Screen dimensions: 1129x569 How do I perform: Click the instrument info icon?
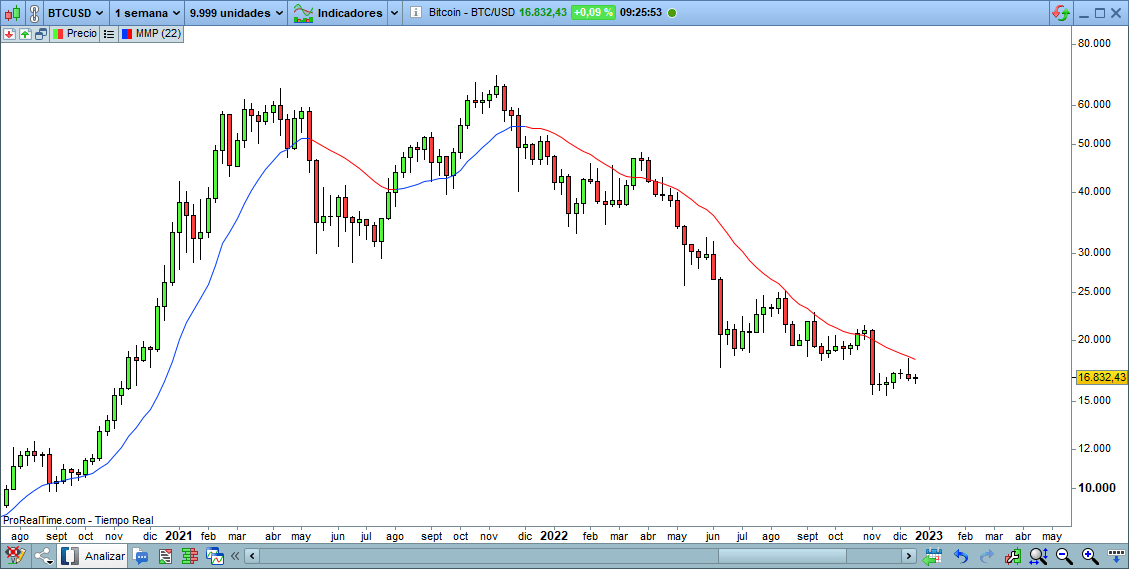point(416,13)
